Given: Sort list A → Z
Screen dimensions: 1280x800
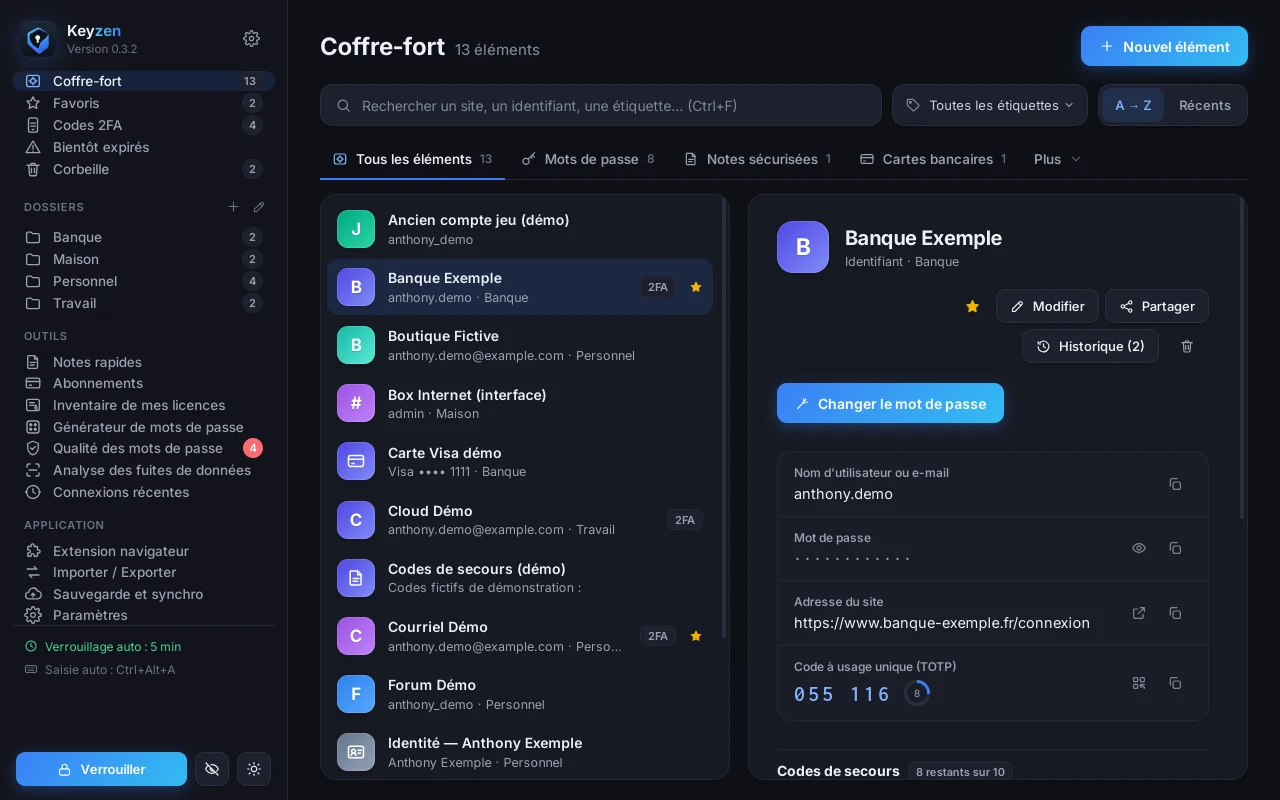Looking at the screenshot, I should 1133,105.
